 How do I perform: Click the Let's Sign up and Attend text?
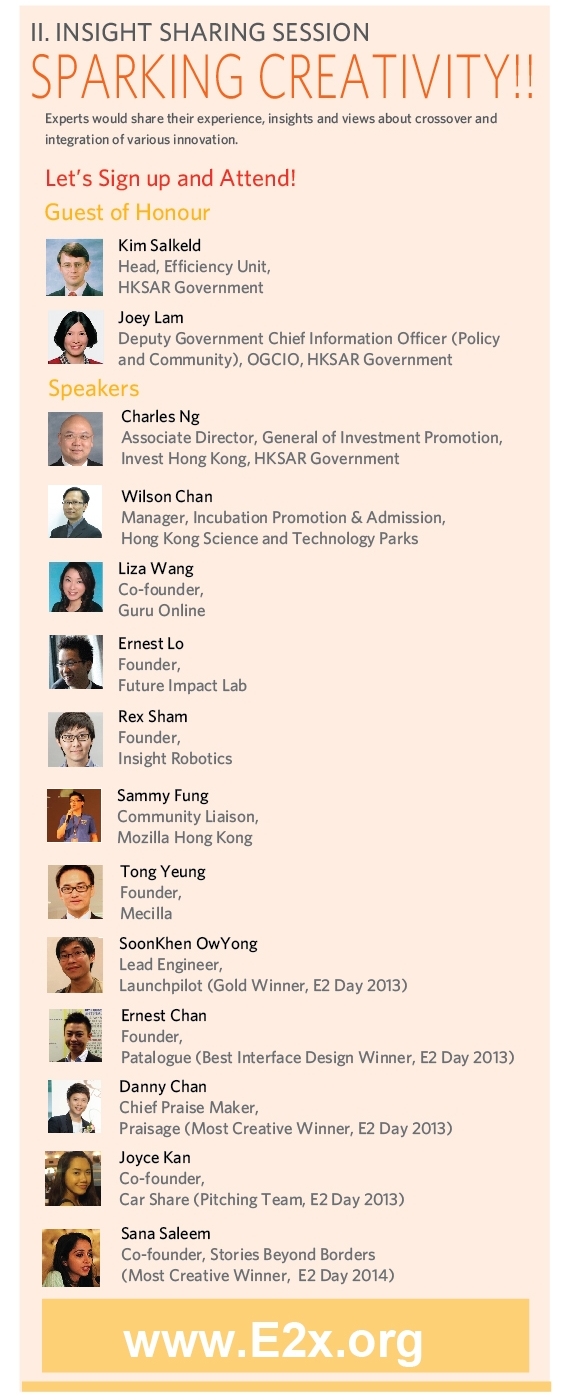coord(170,179)
